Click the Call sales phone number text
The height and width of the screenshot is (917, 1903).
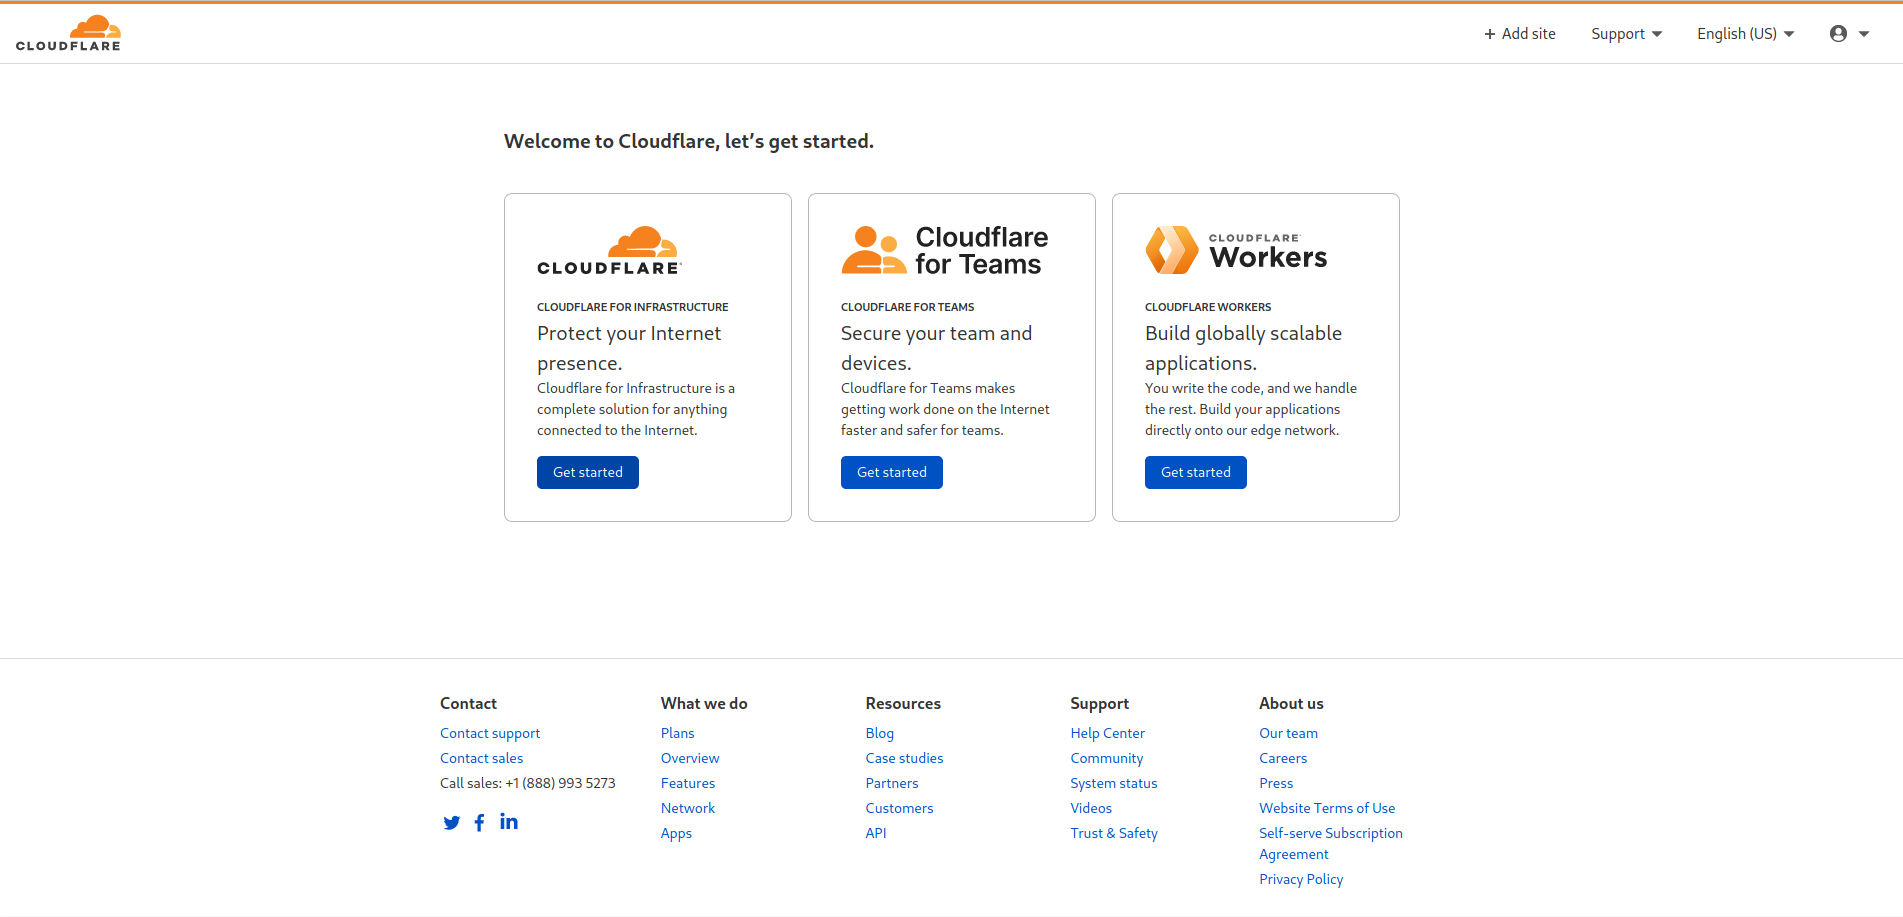(528, 783)
